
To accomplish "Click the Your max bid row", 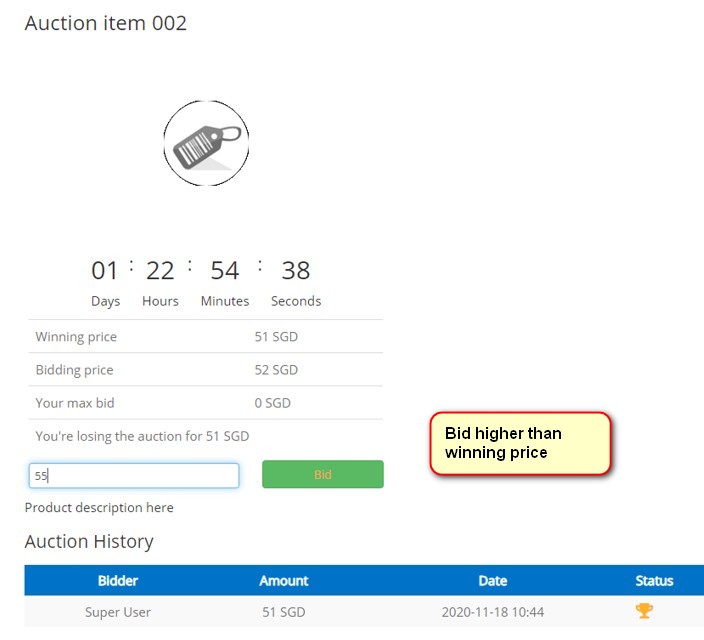I will (205, 403).
